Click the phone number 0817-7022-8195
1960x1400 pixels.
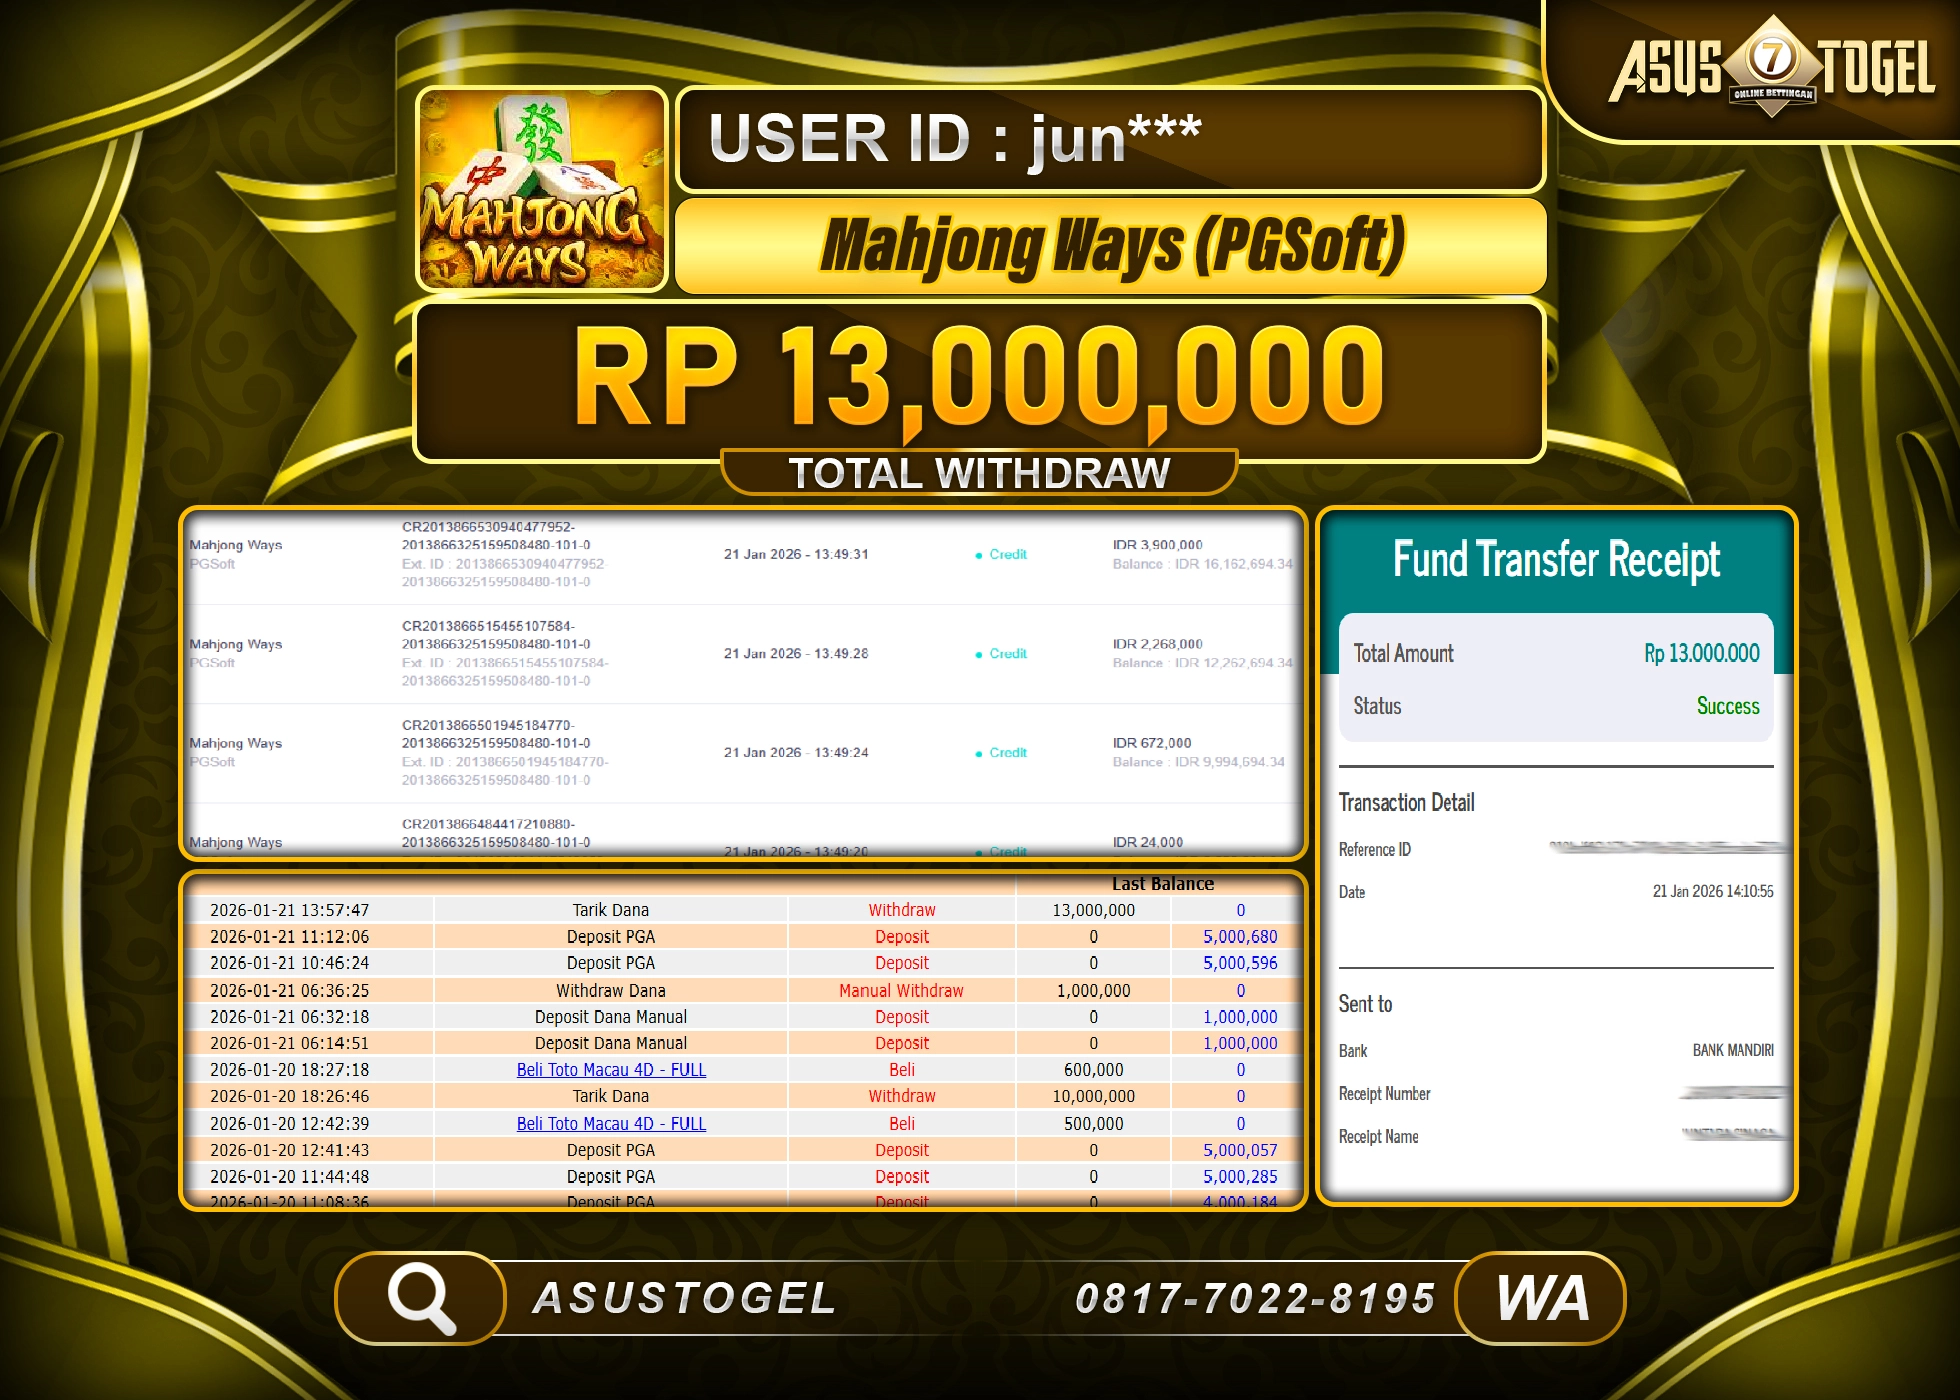[1255, 1295]
